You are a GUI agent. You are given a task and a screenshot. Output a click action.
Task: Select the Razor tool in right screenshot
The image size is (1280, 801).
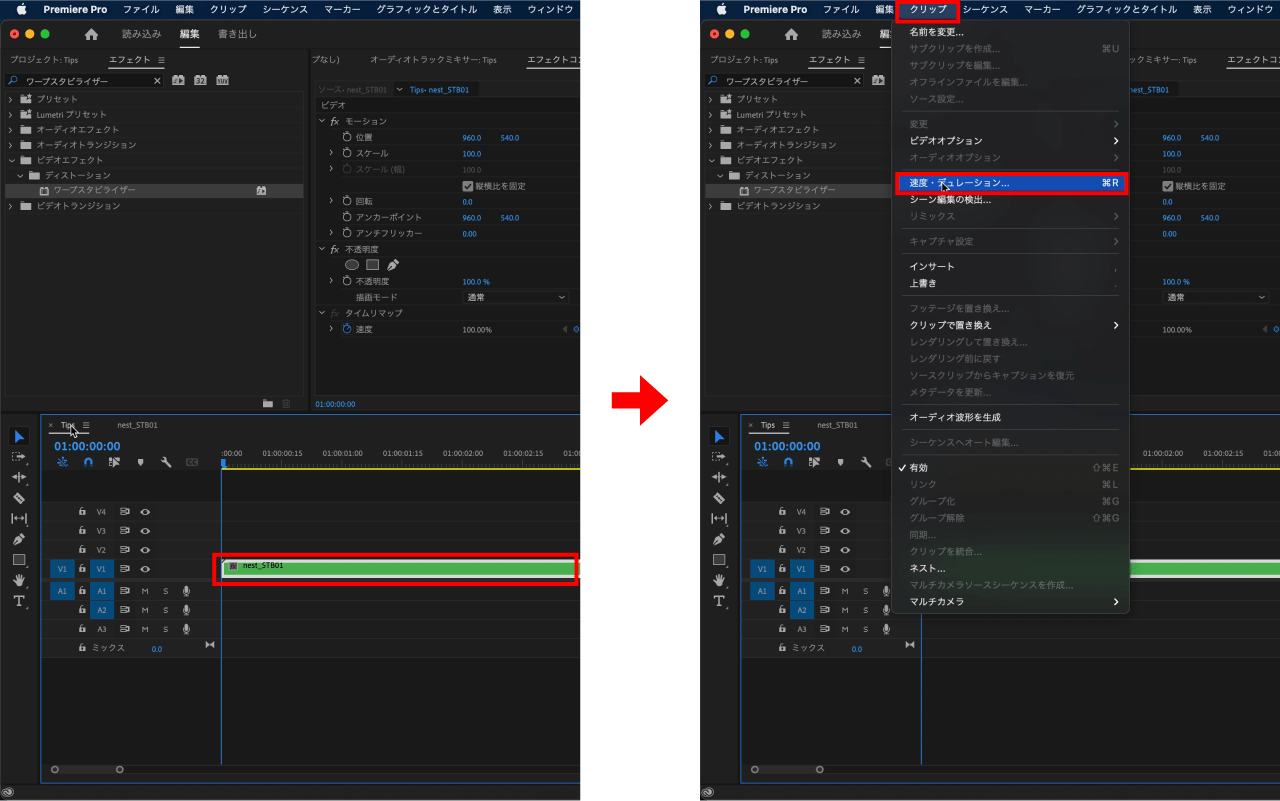tap(719, 498)
